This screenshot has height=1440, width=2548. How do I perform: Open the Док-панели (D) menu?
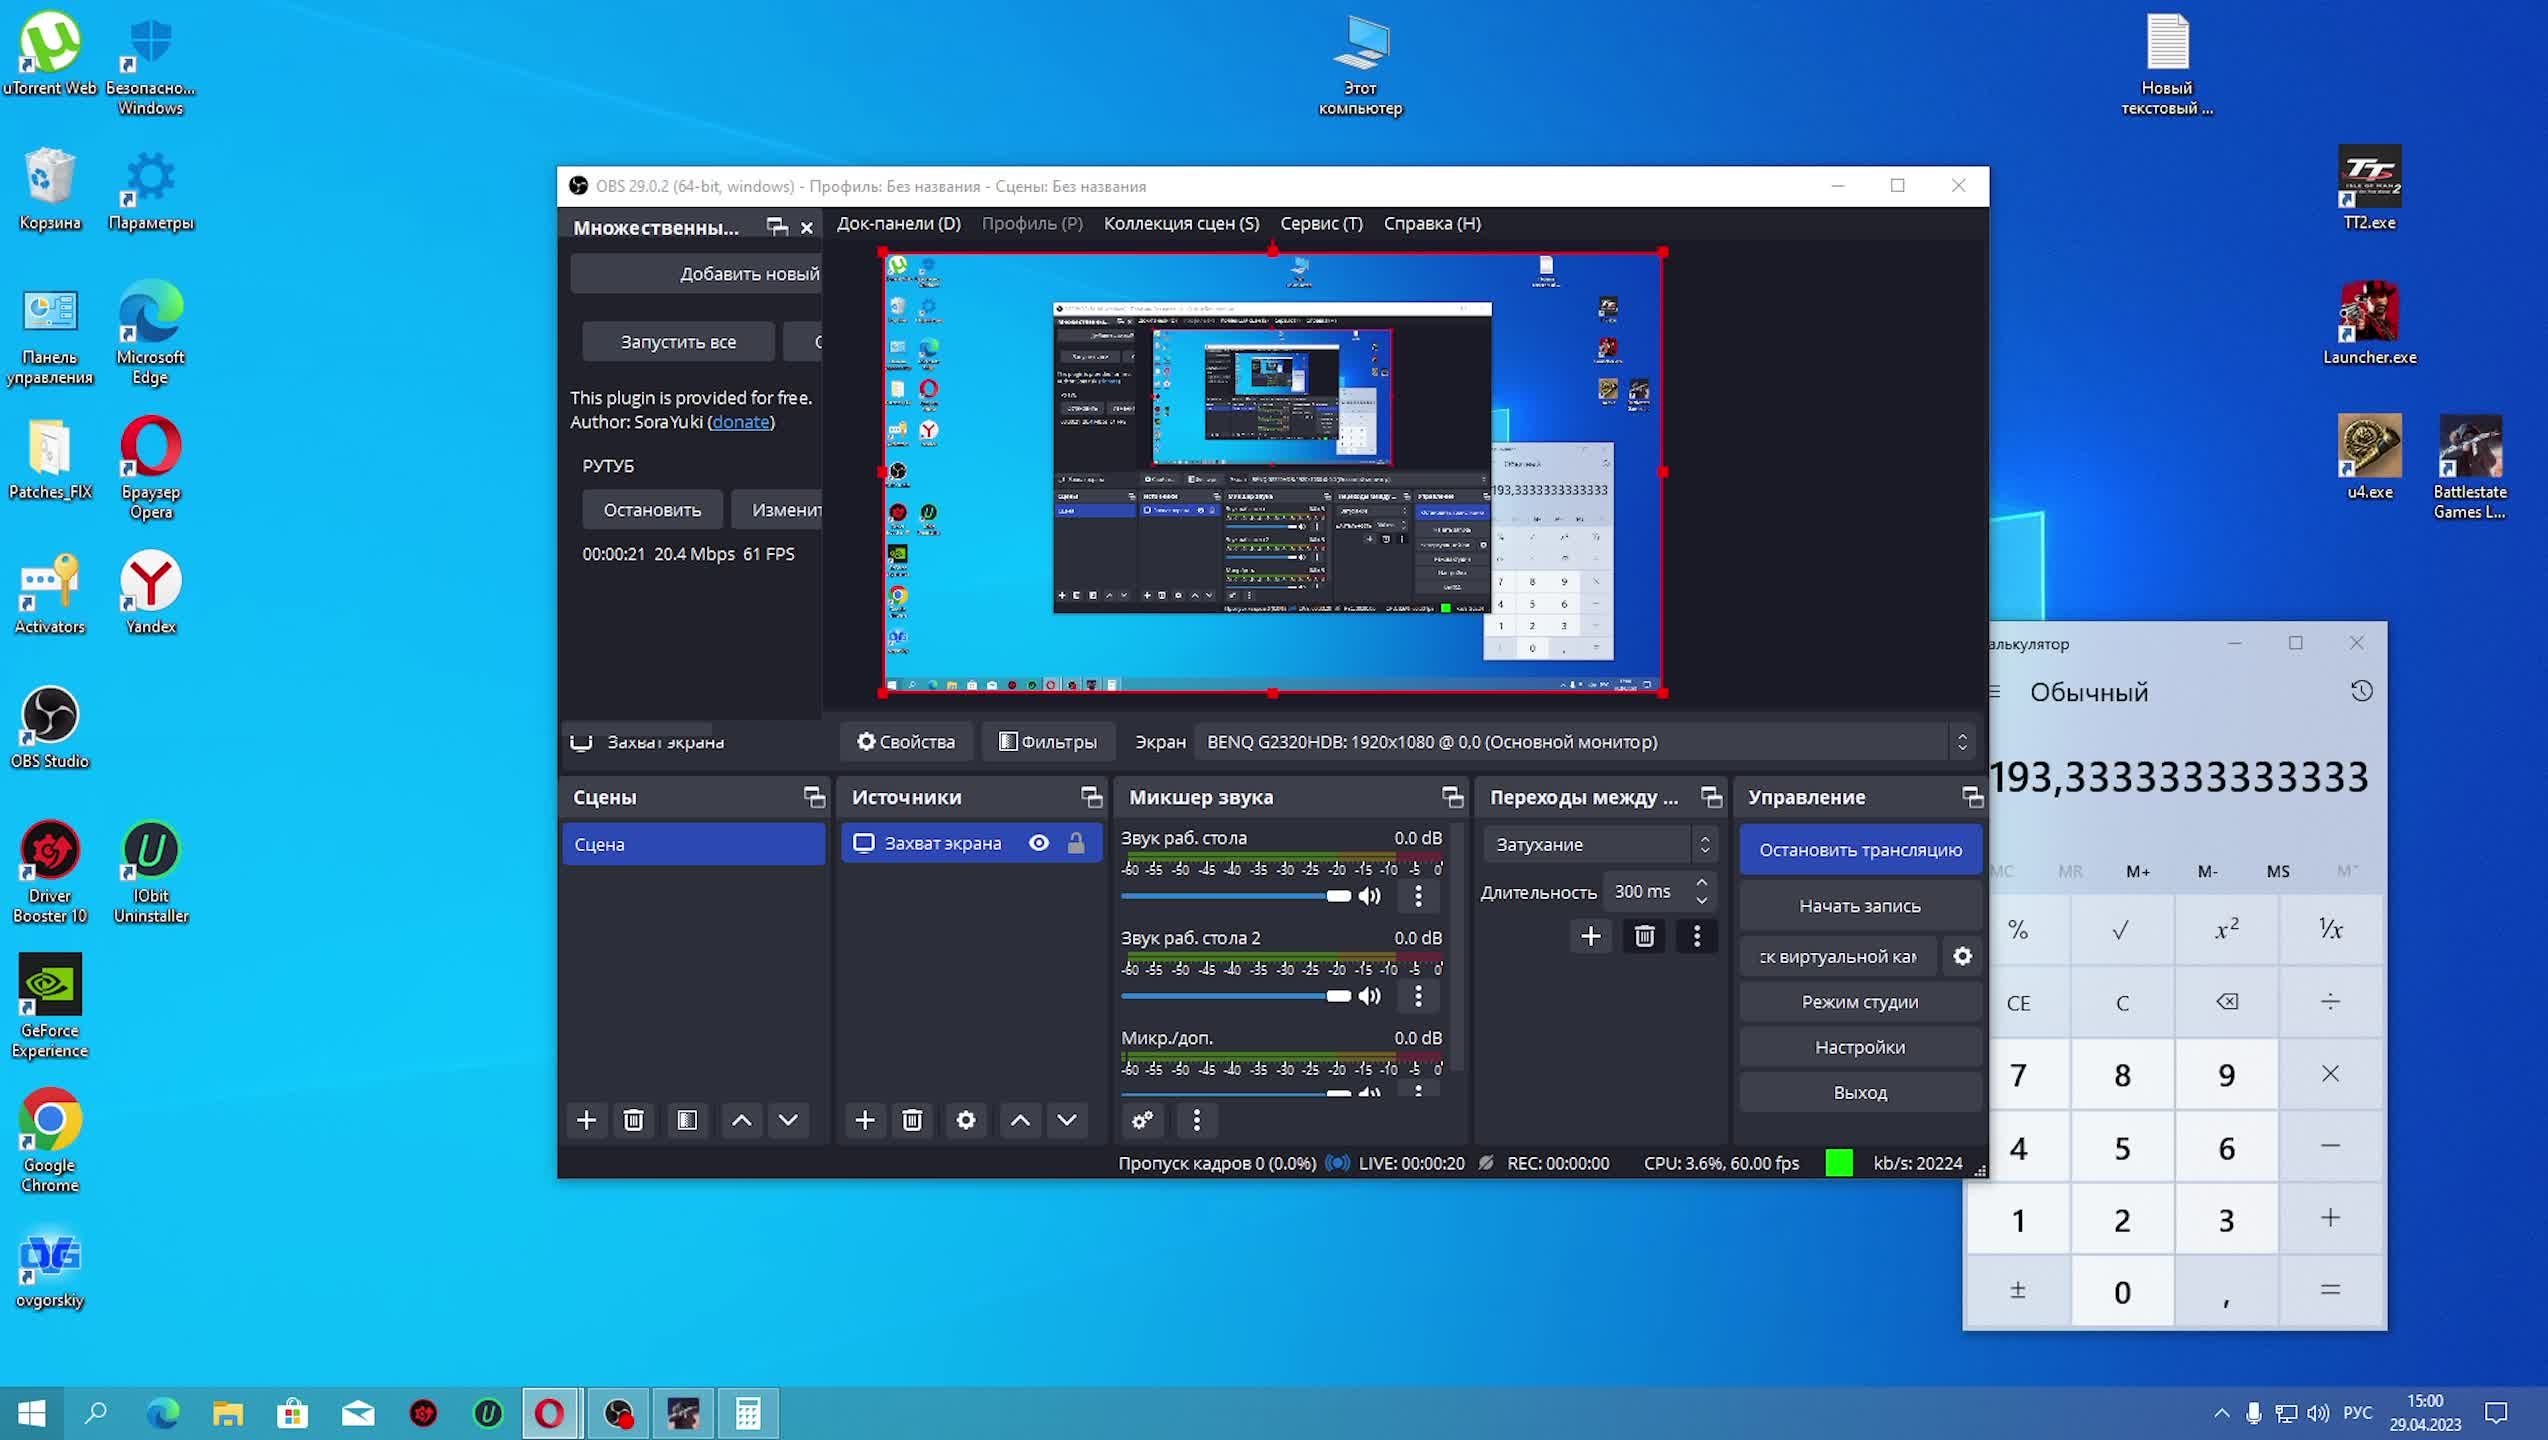(x=898, y=223)
